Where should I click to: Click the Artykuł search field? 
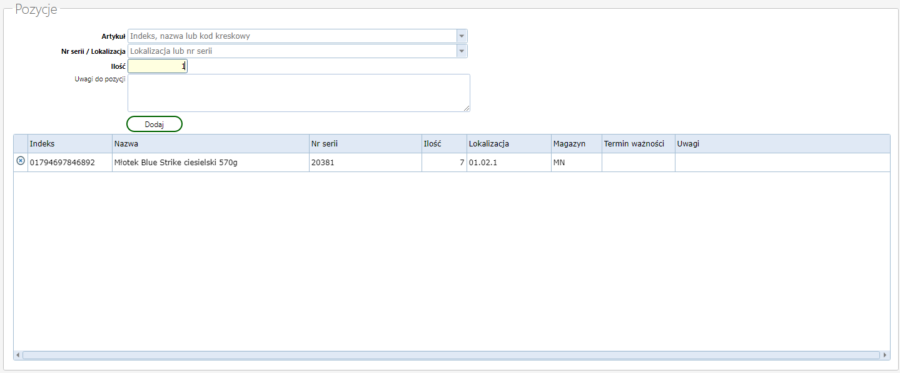292,36
